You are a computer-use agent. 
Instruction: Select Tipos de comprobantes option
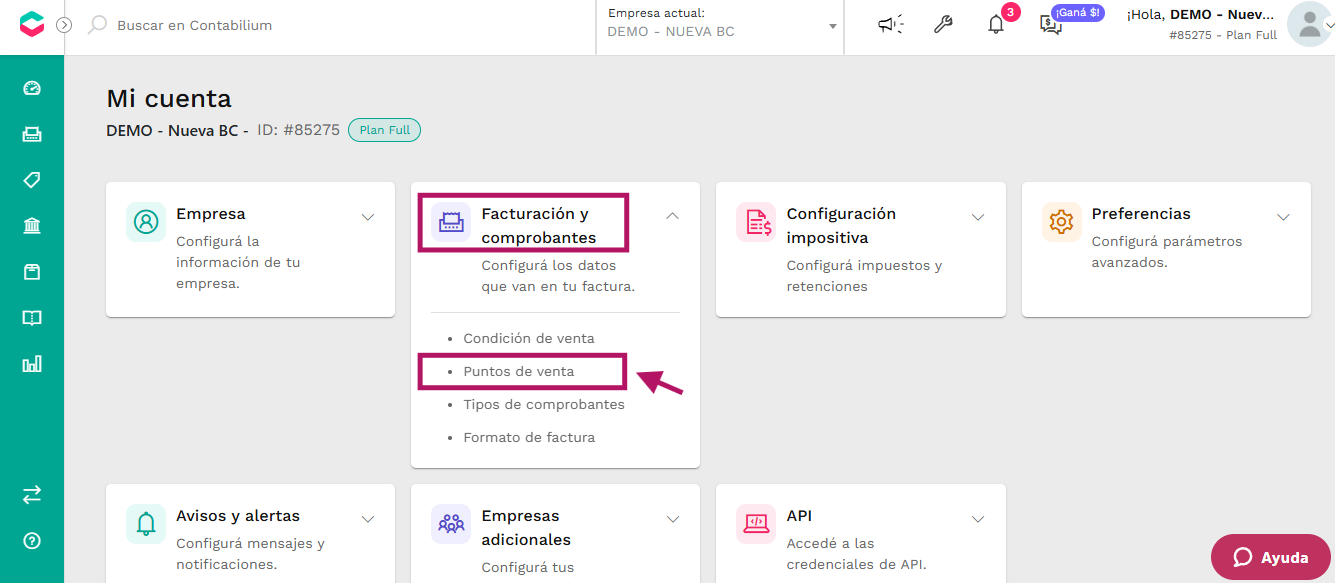click(544, 404)
